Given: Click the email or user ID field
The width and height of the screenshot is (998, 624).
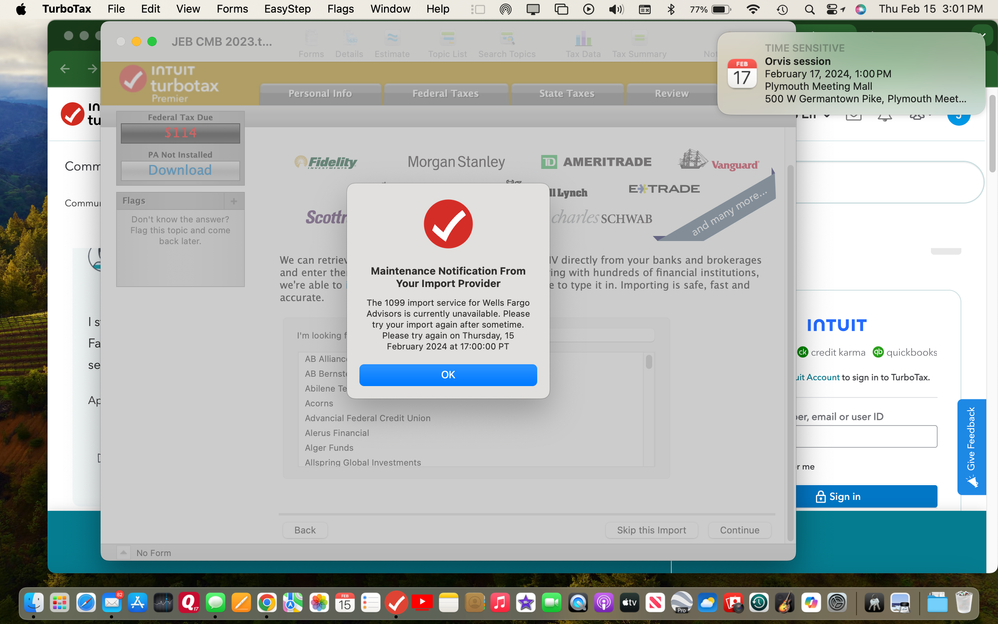Looking at the screenshot, I should [866, 436].
